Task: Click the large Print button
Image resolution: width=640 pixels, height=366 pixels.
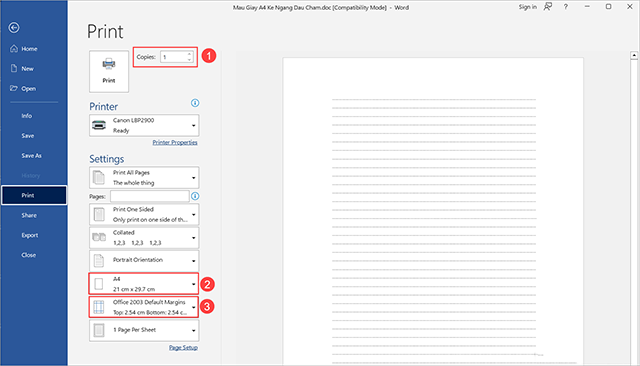Action: tap(109, 71)
